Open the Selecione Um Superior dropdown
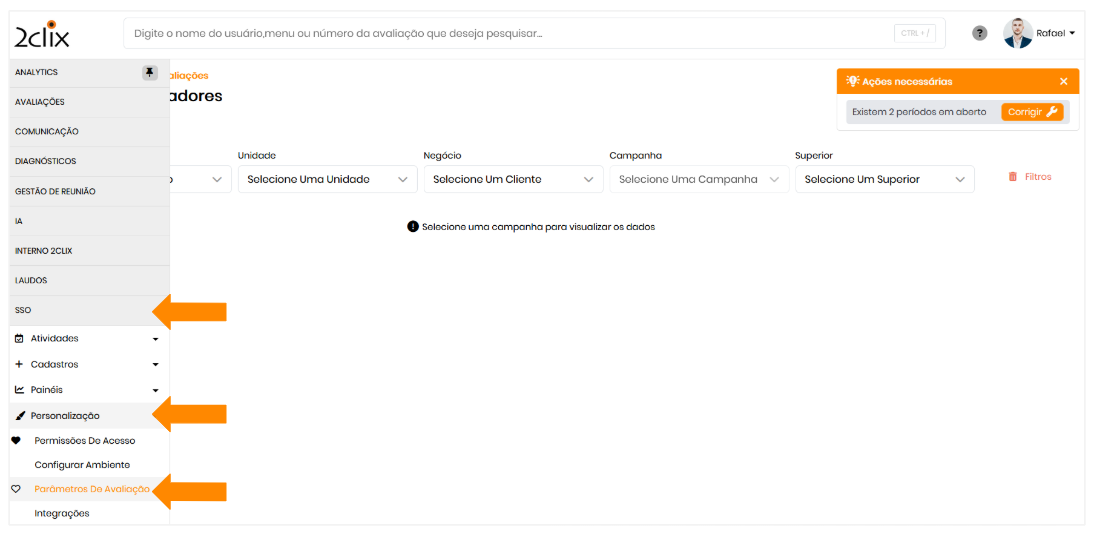 tap(884, 179)
